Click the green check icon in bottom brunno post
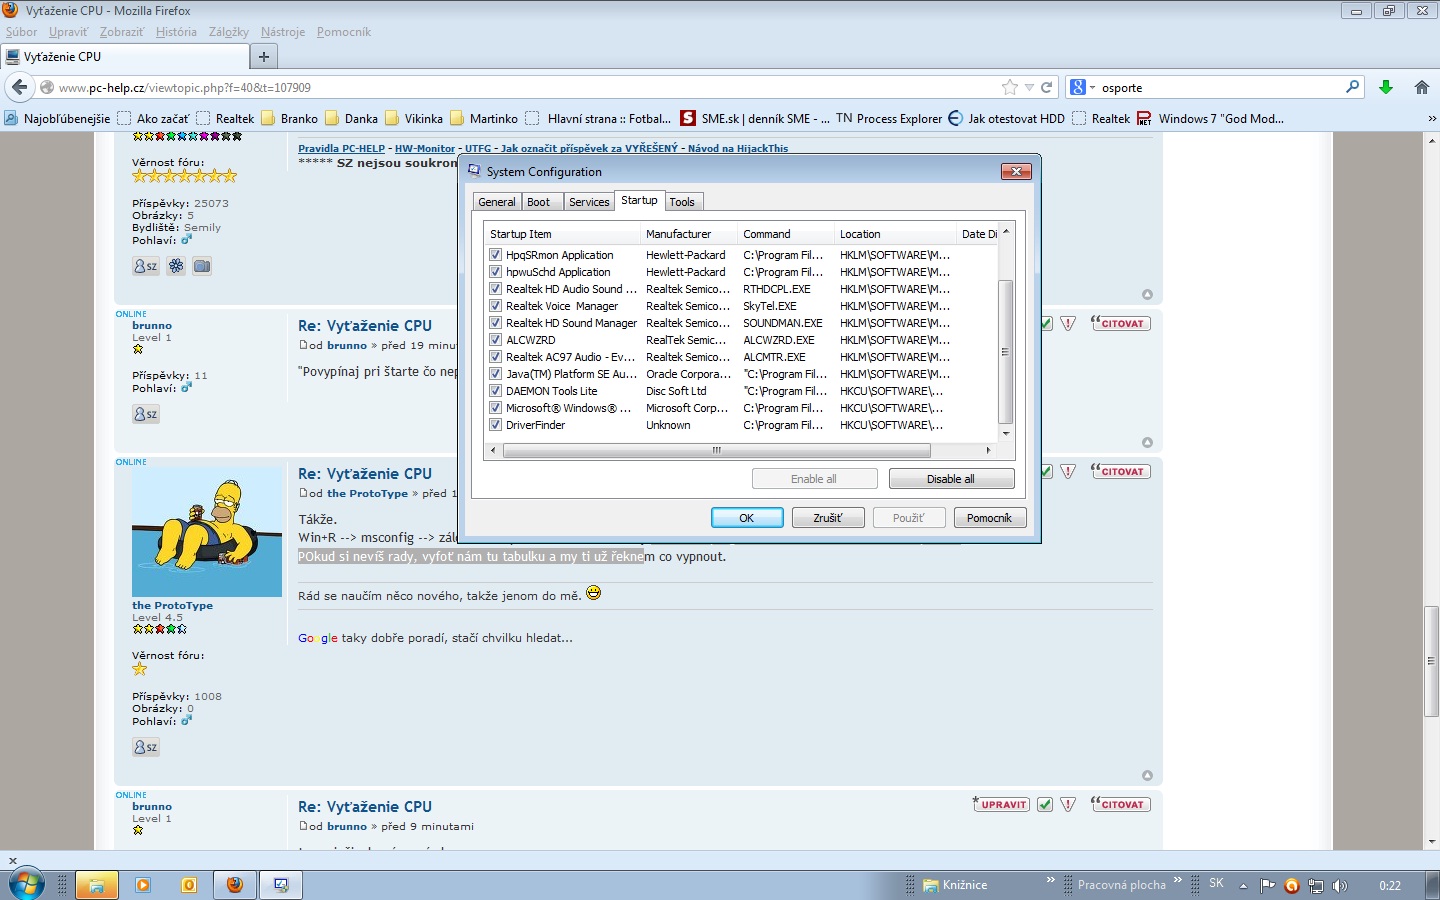The height and width of the screenshot is (900, 1440). (x=1045, y=804)
